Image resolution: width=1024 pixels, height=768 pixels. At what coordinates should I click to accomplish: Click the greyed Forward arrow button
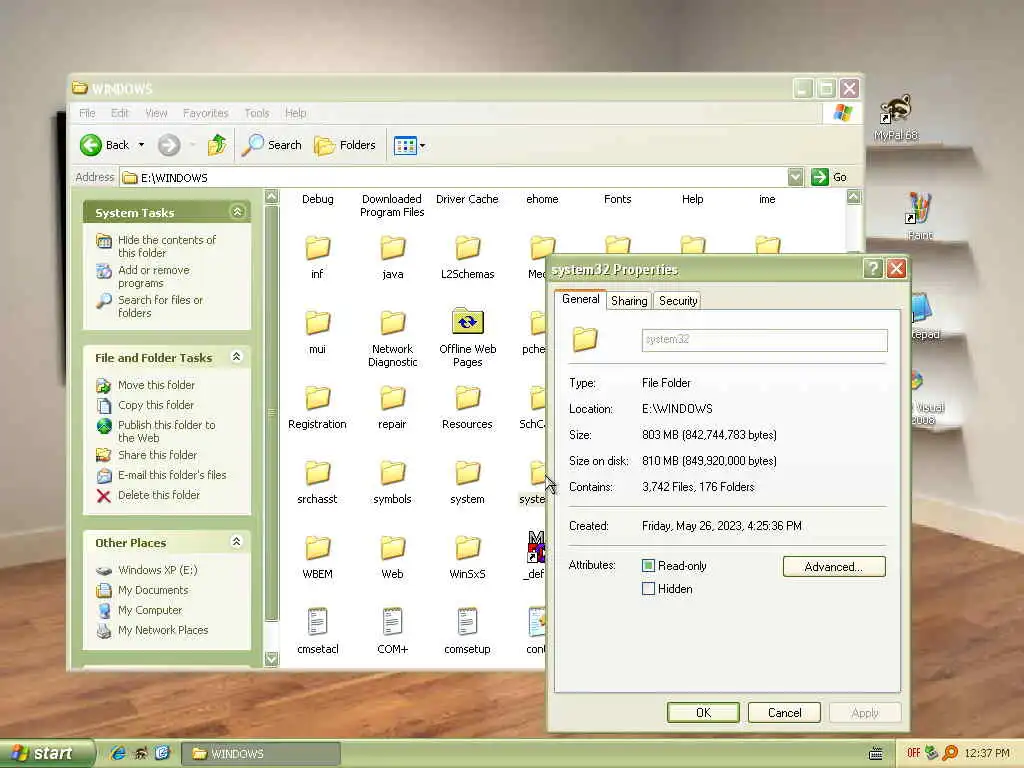[169, 145]
